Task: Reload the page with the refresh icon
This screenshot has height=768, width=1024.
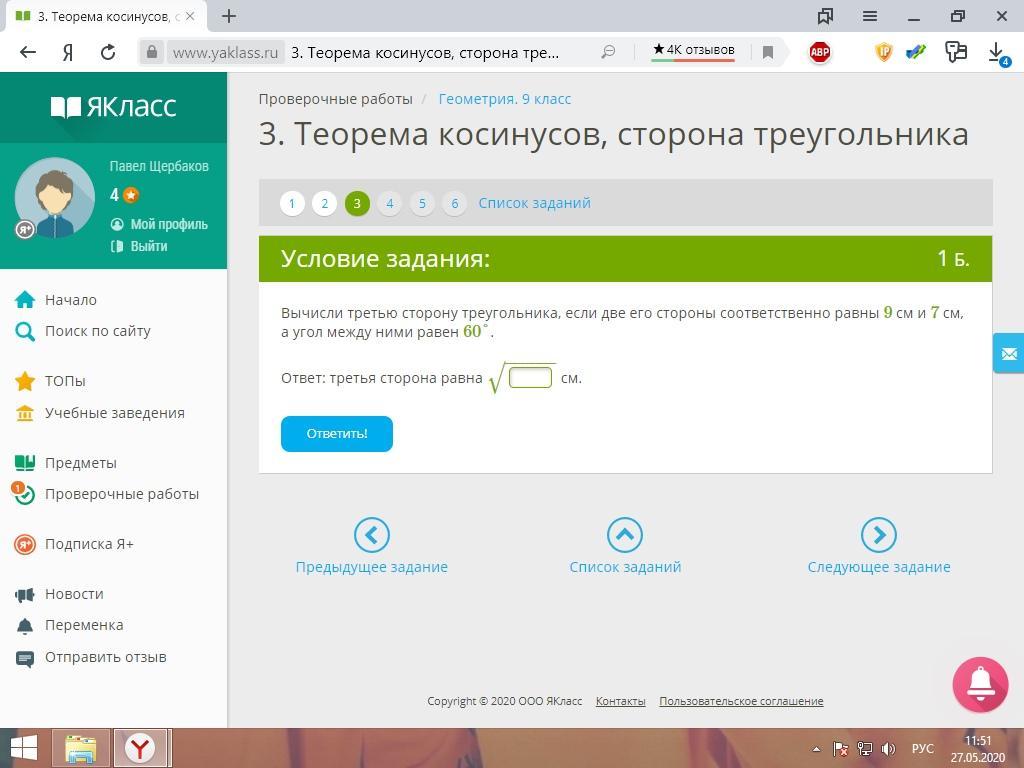Action: [x=108, y=52]
